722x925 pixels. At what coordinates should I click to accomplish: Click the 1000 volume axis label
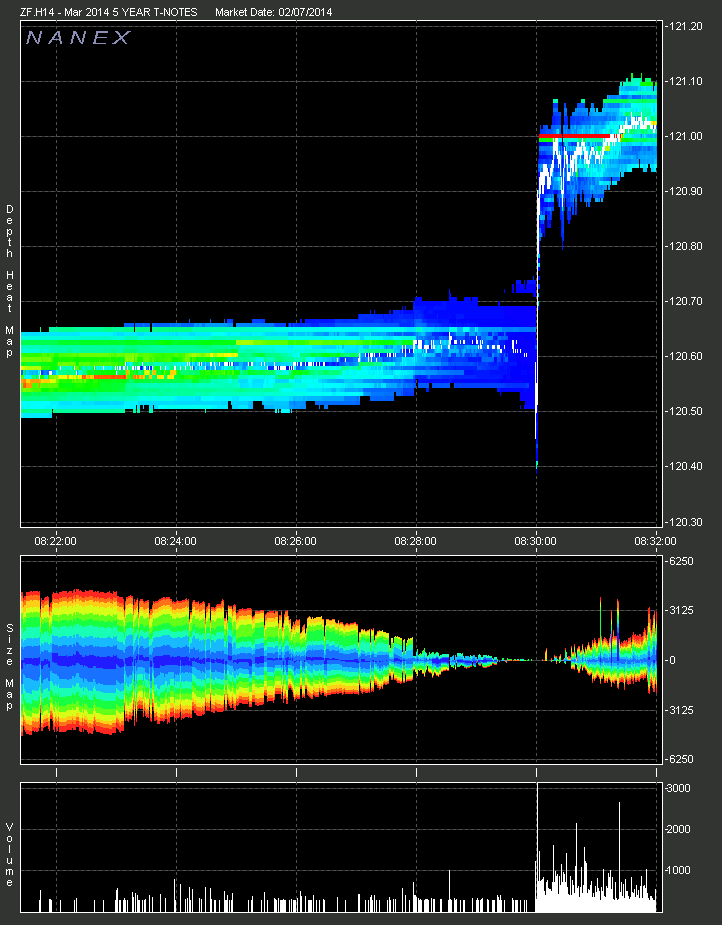[x=679, y=870]
